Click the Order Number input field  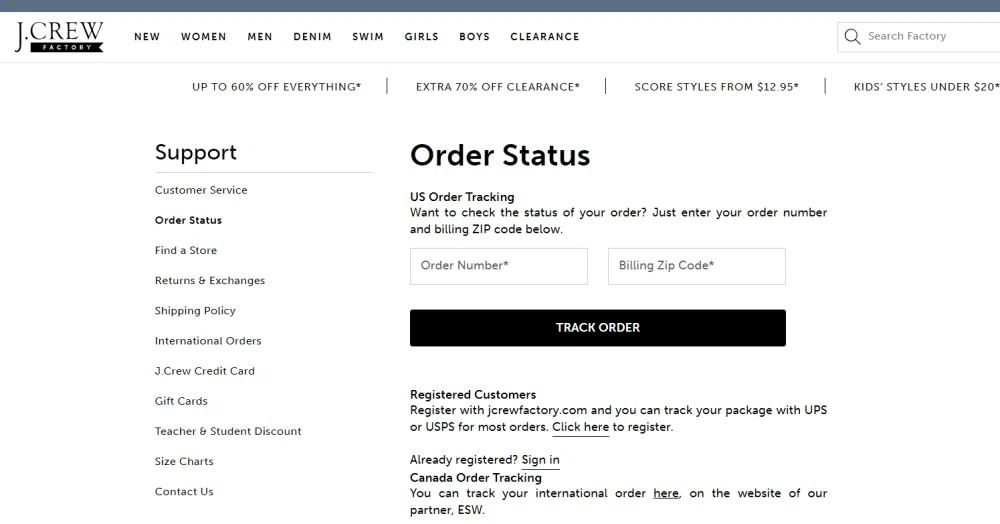click(x=499, y=266)
